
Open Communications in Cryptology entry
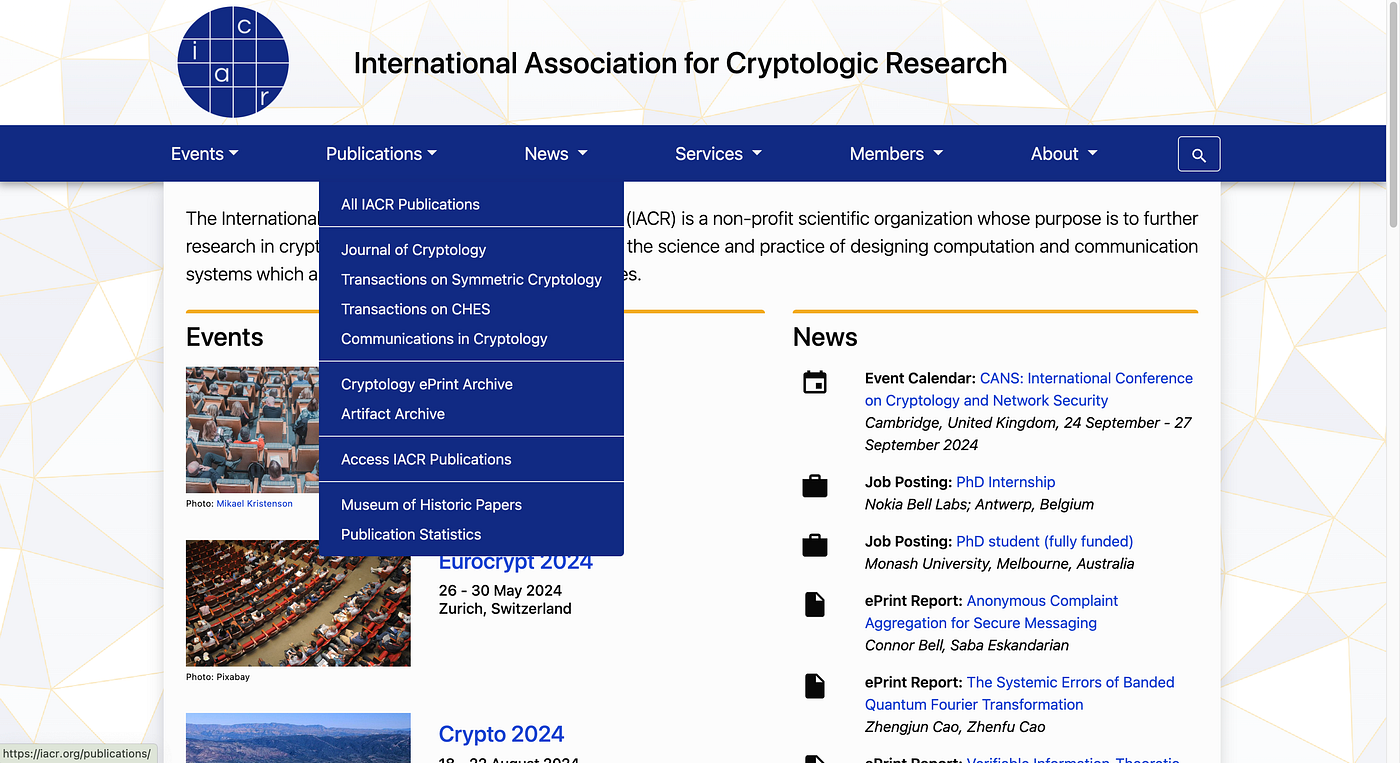[x=471, y=339]
